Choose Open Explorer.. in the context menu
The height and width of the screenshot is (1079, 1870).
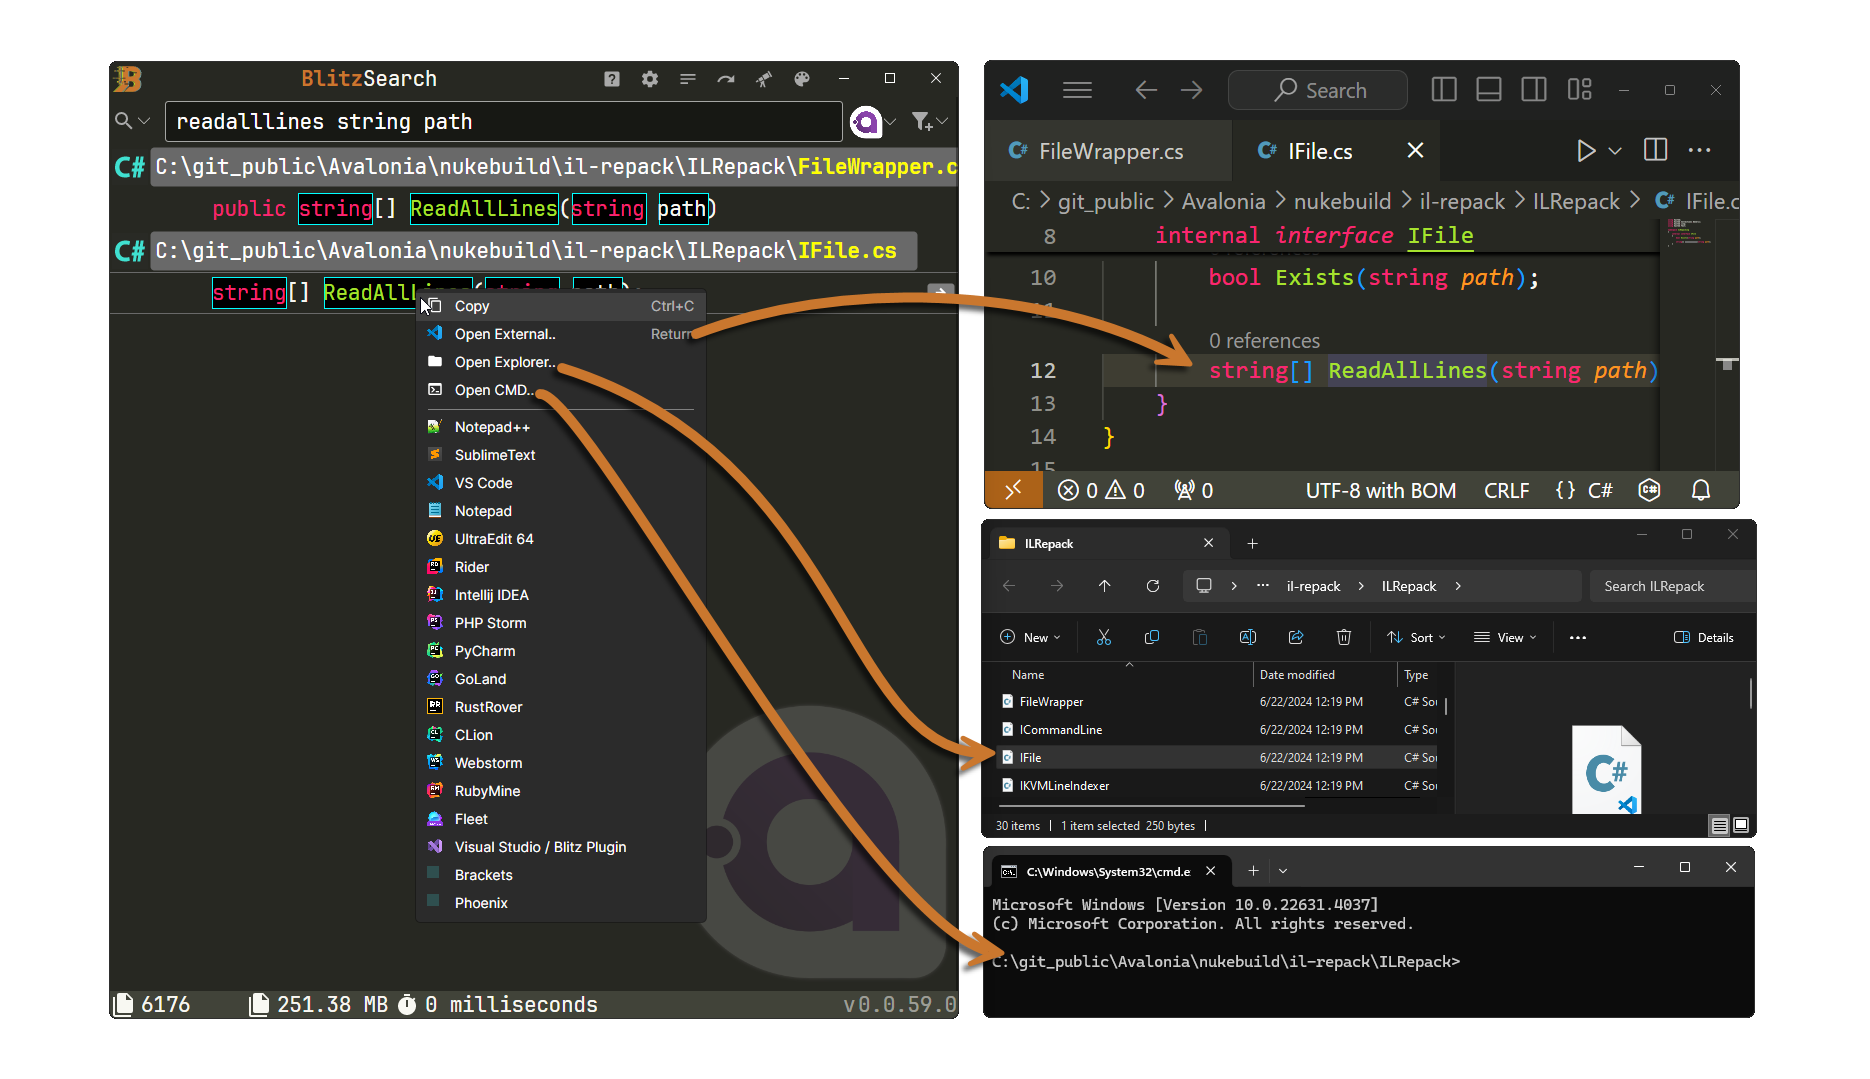coord(561,362)
